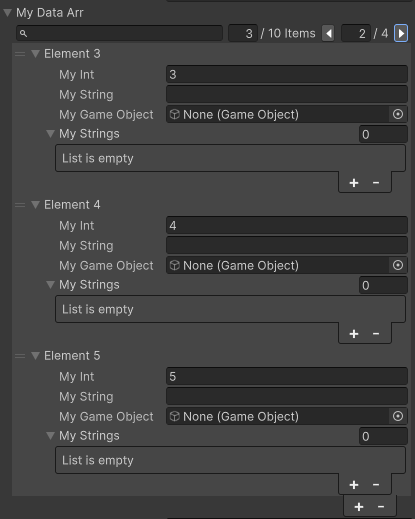415x519 pixels.
Task: Click the array search field
Action: point(119,33)
